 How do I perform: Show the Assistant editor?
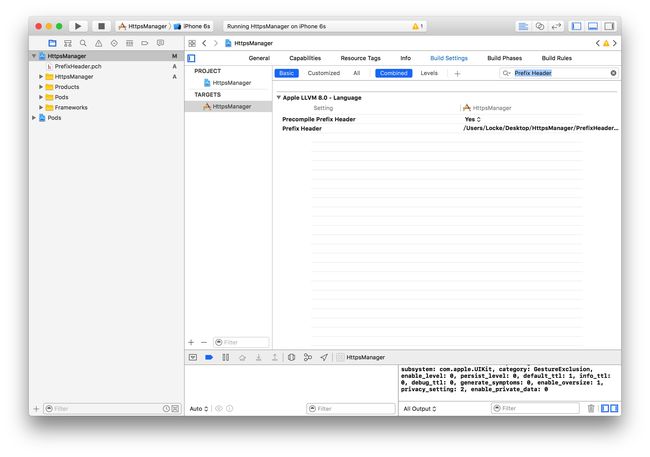pyautogui.click(x=540, y=26)
